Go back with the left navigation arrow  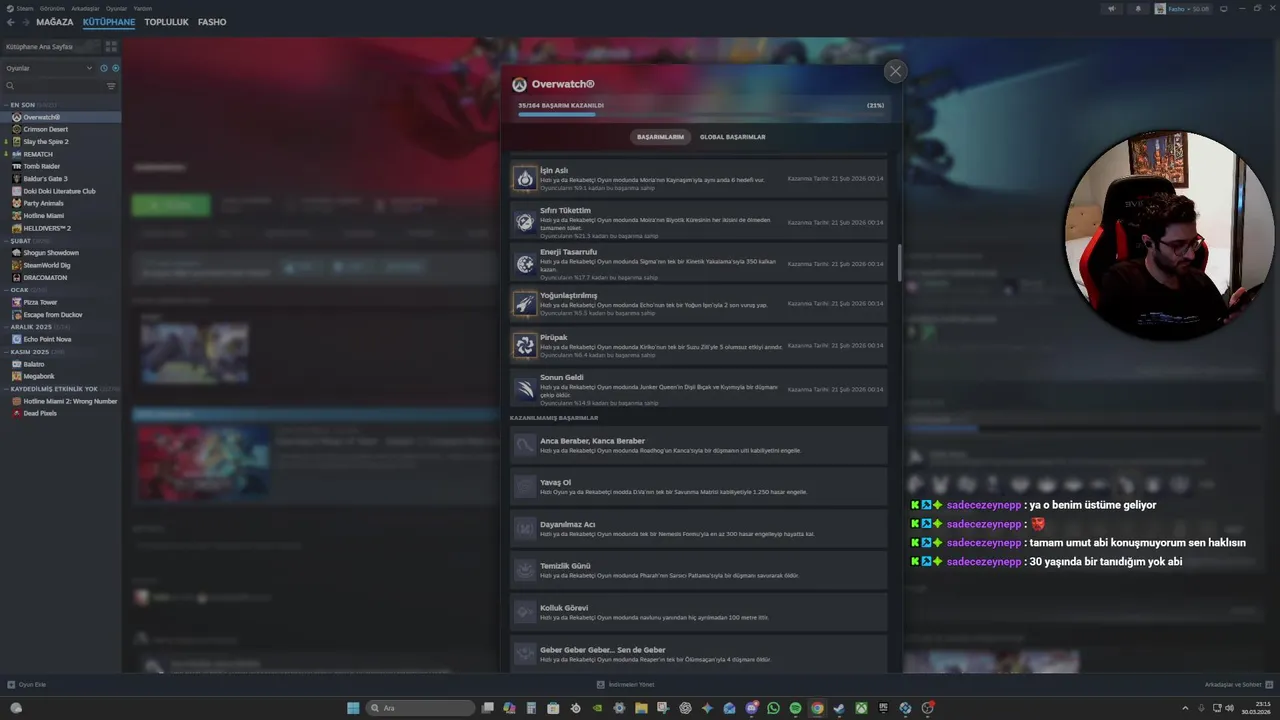[11, 22]
